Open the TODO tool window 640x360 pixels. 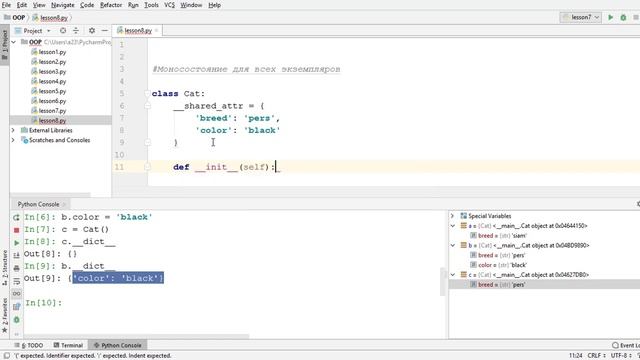pyautogui.click(x=29, y=345)
